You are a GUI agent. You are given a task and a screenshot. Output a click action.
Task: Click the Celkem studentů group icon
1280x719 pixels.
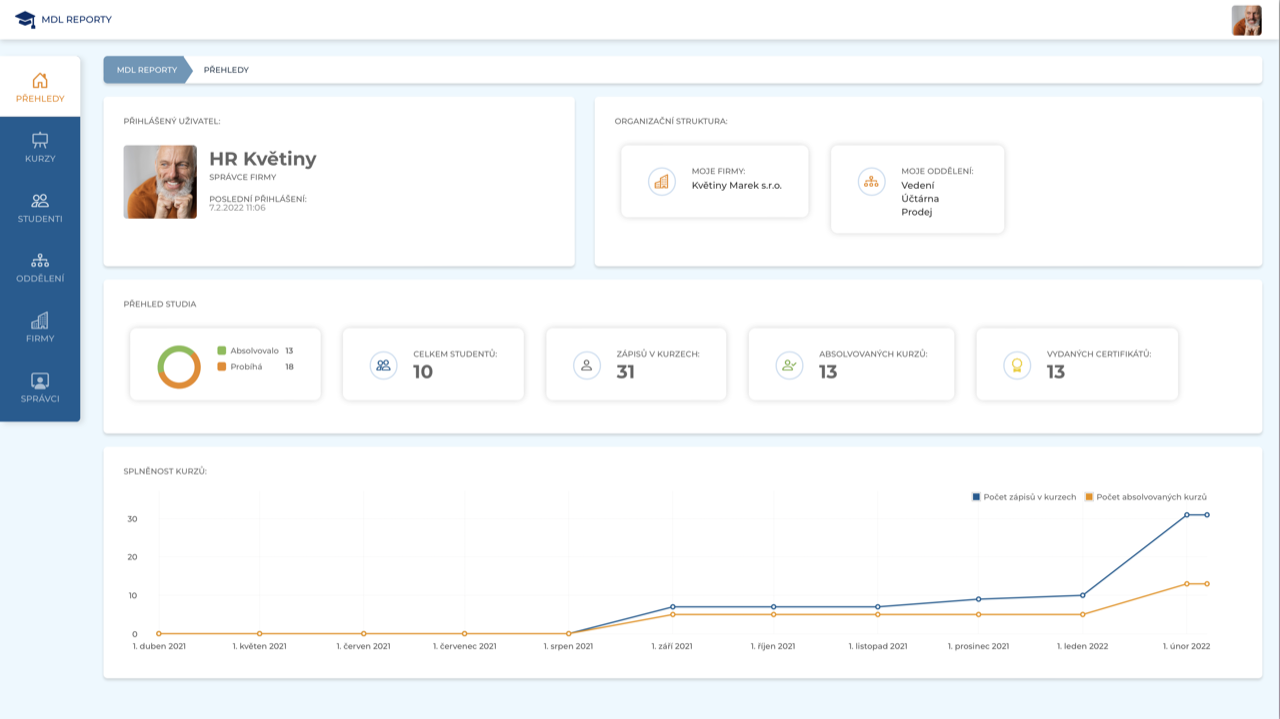[x=383, y=365]
